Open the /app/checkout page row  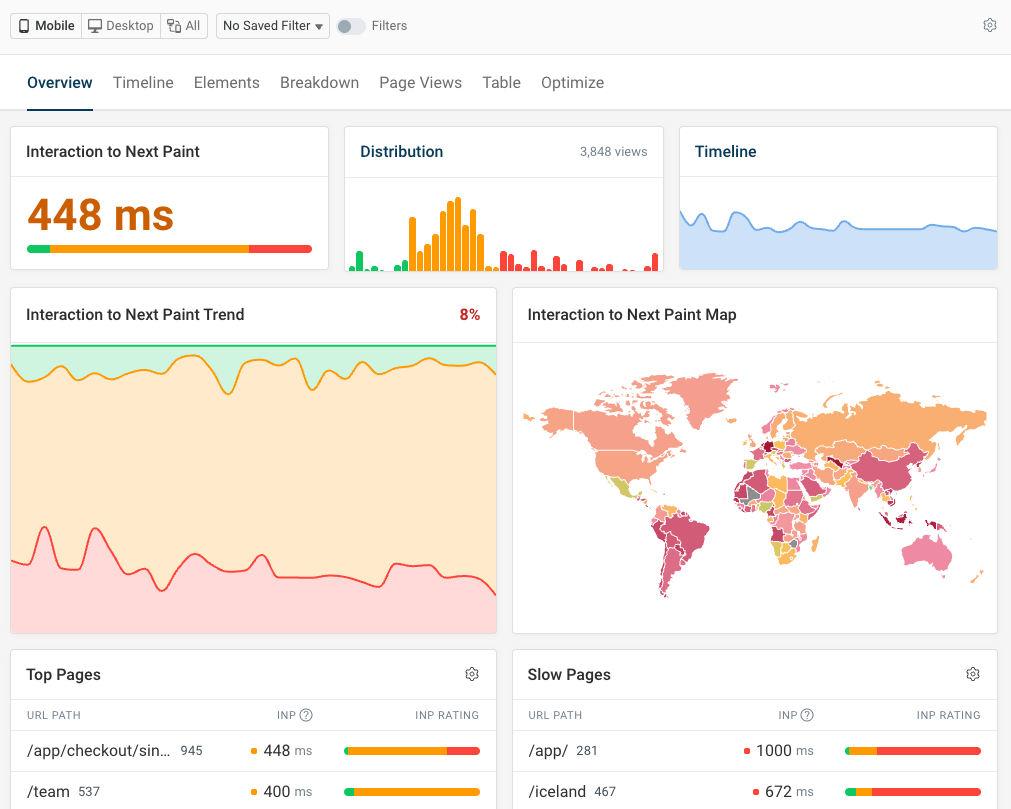[x=98, y=751]
